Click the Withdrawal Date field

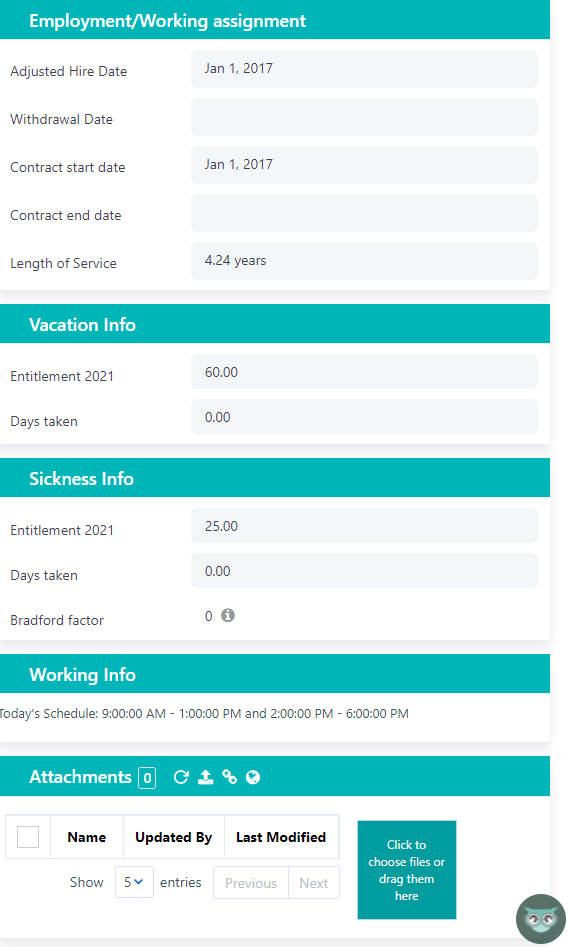[364, 117]
